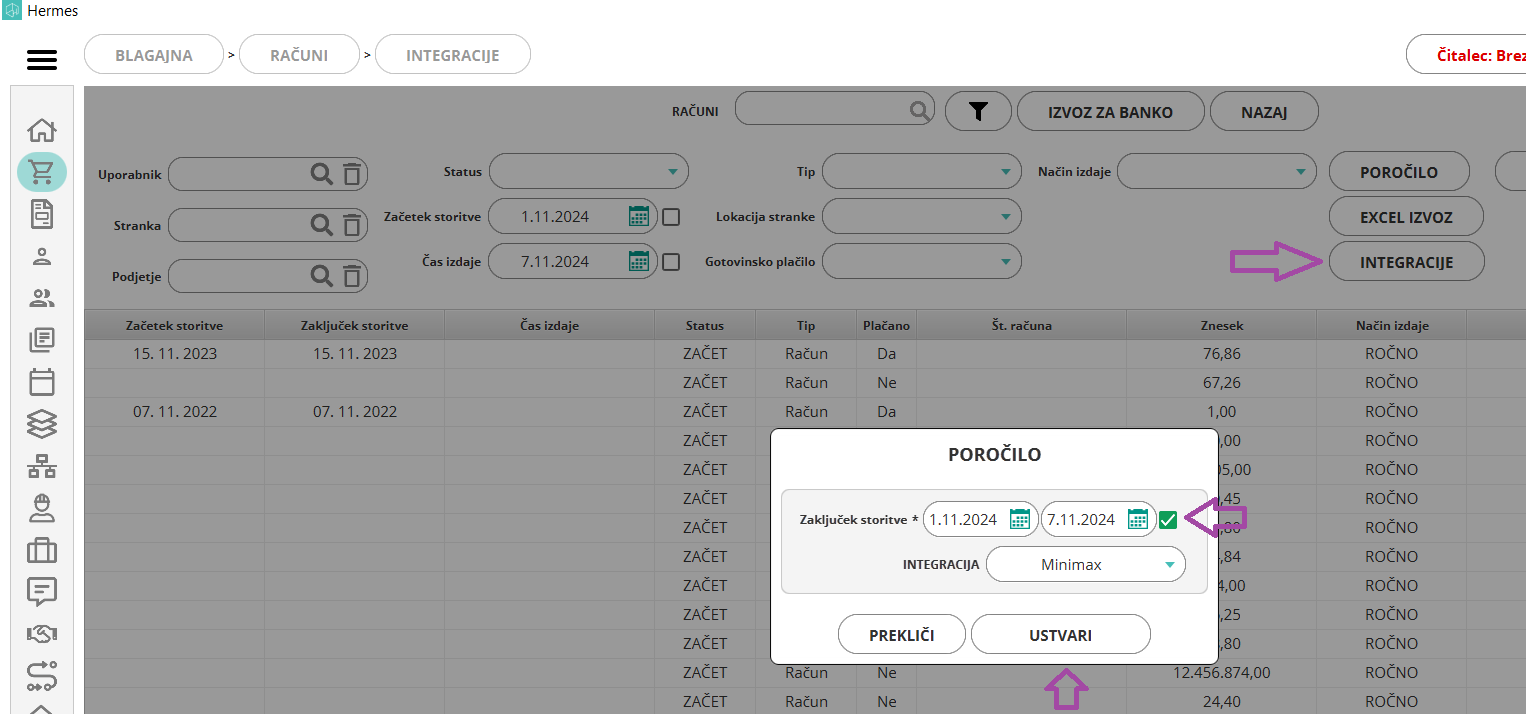Viewport: 1526px width, 714px height.
Task: Select the row with amount 24,40
Action: coord(805,702)
